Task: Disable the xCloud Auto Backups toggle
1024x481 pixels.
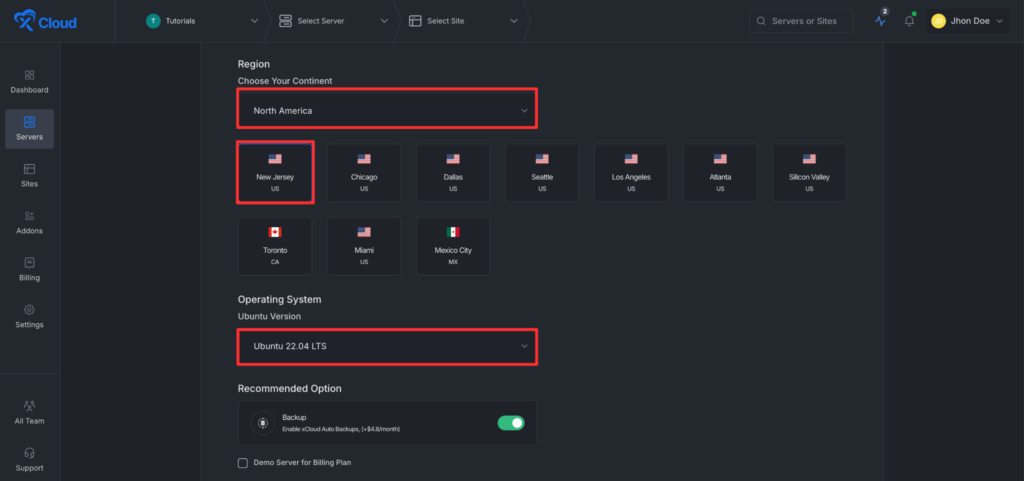Action: tap(511, 423)
